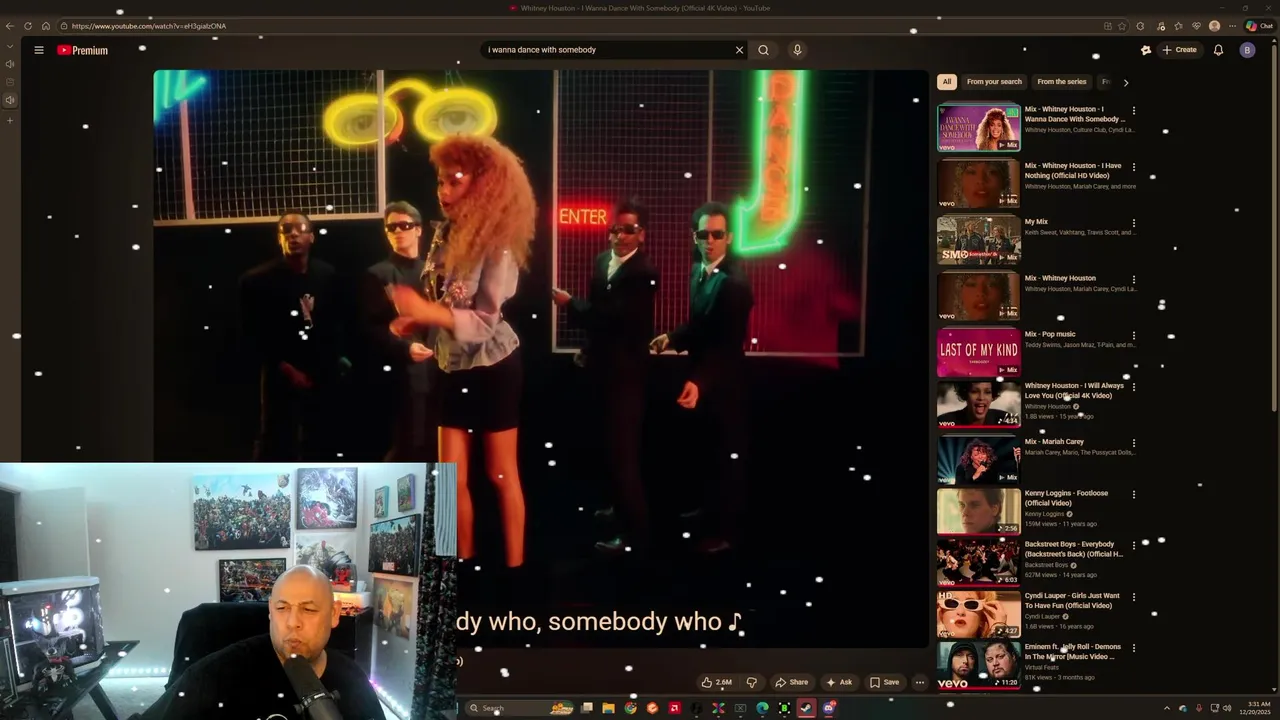Open the account avatar menu

[x=1247, y=50]
